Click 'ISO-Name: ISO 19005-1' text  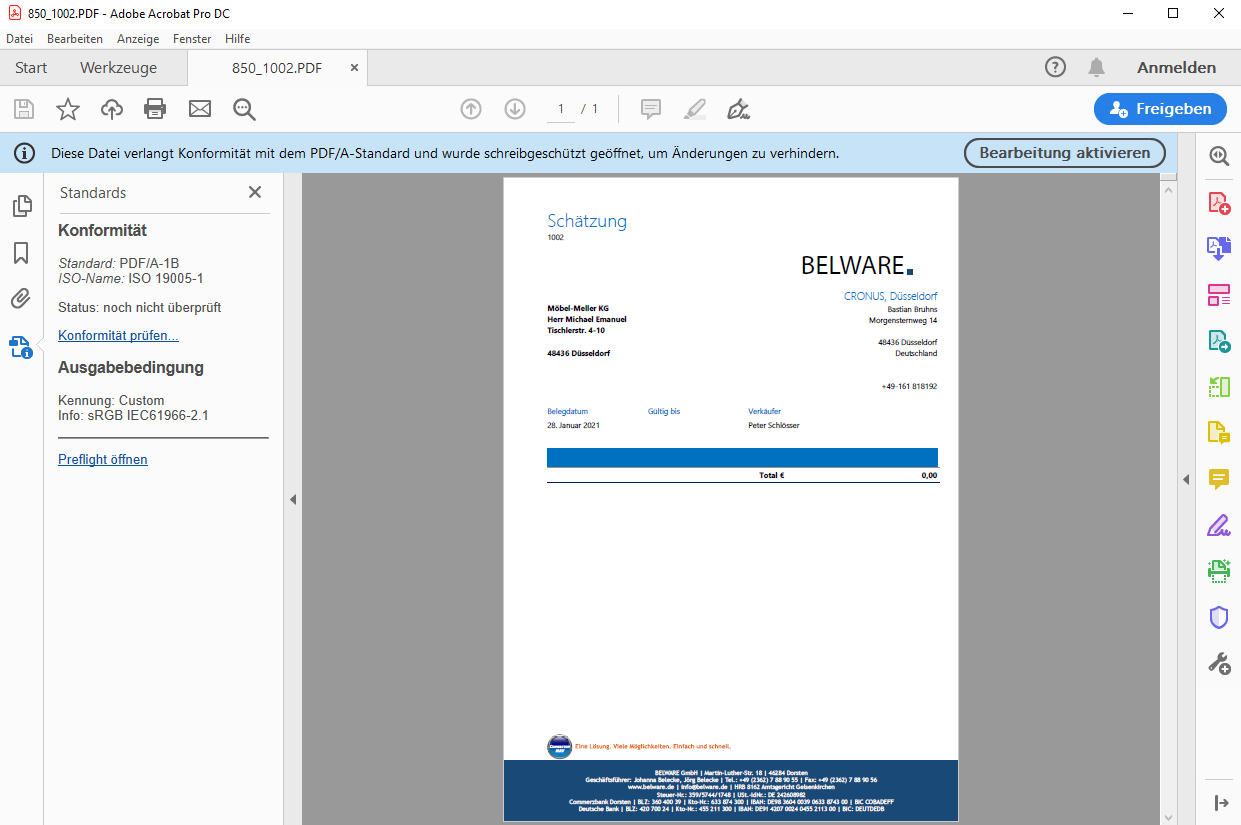131,279
